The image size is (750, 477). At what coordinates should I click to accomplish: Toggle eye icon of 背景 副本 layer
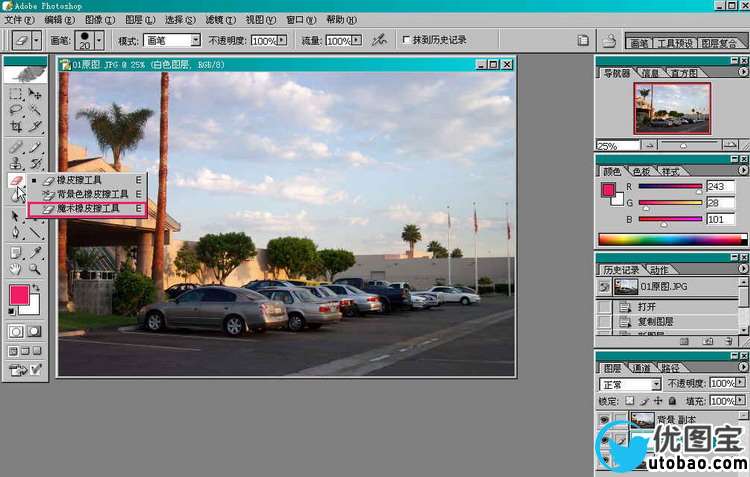604,420
